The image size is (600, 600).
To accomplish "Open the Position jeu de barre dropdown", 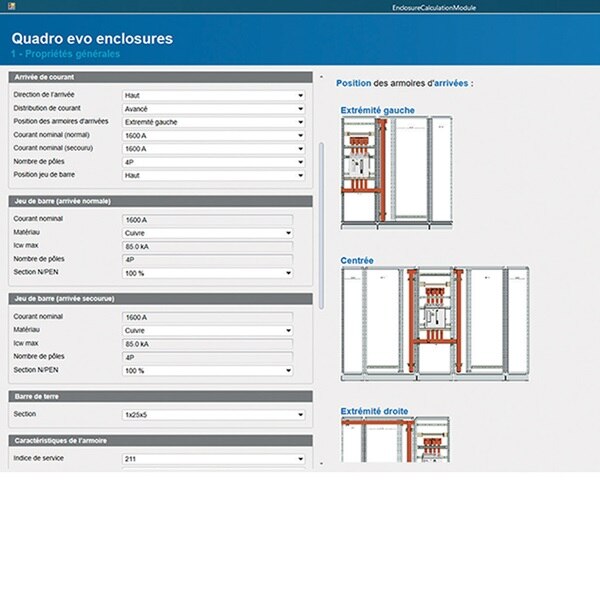I will 214,175.
